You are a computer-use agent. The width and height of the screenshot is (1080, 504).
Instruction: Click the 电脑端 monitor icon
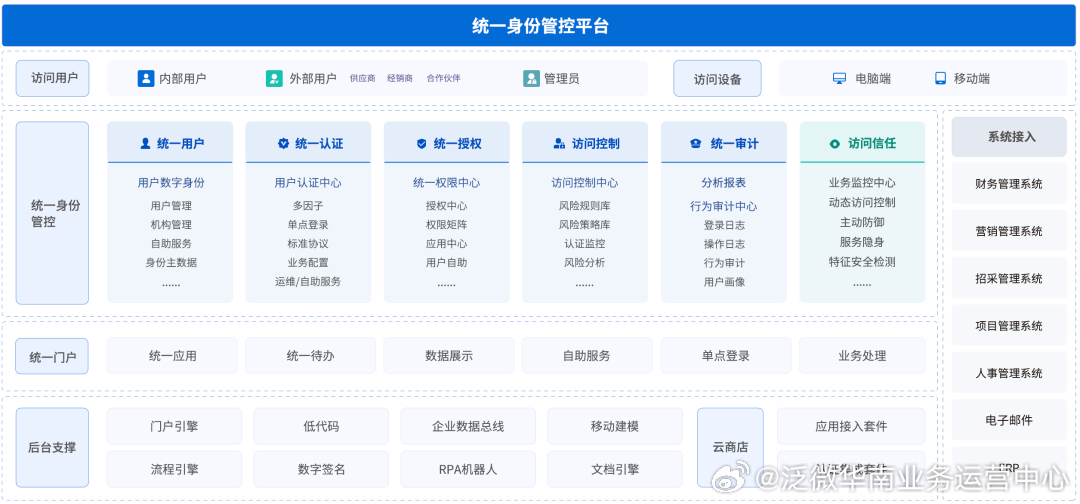840,78
